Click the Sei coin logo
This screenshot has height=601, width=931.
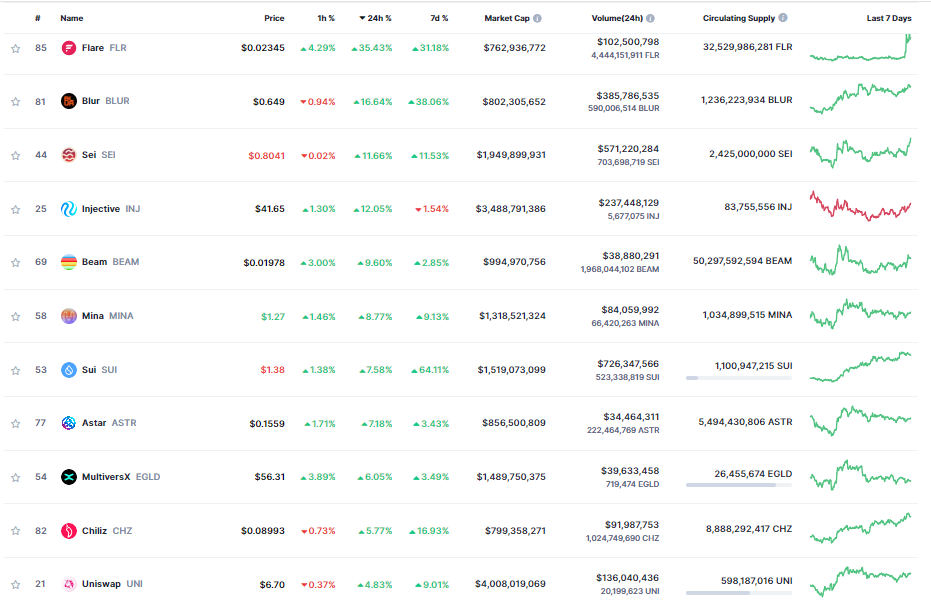(x=69, y=154)
